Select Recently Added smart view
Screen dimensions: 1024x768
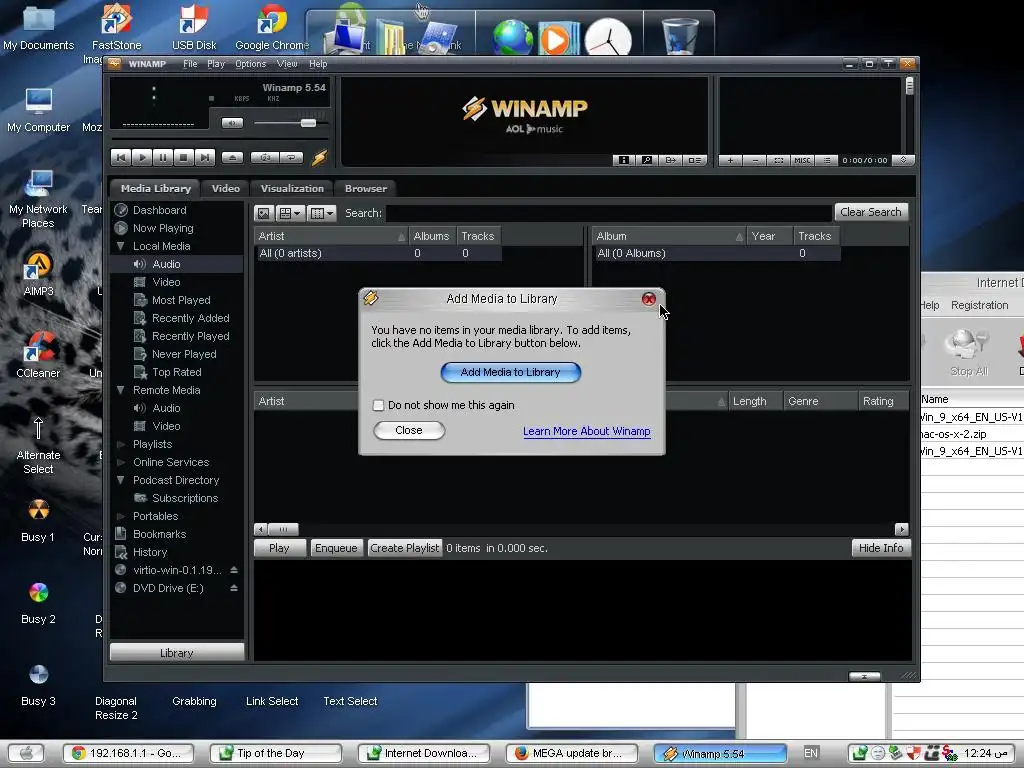point(191,318)
